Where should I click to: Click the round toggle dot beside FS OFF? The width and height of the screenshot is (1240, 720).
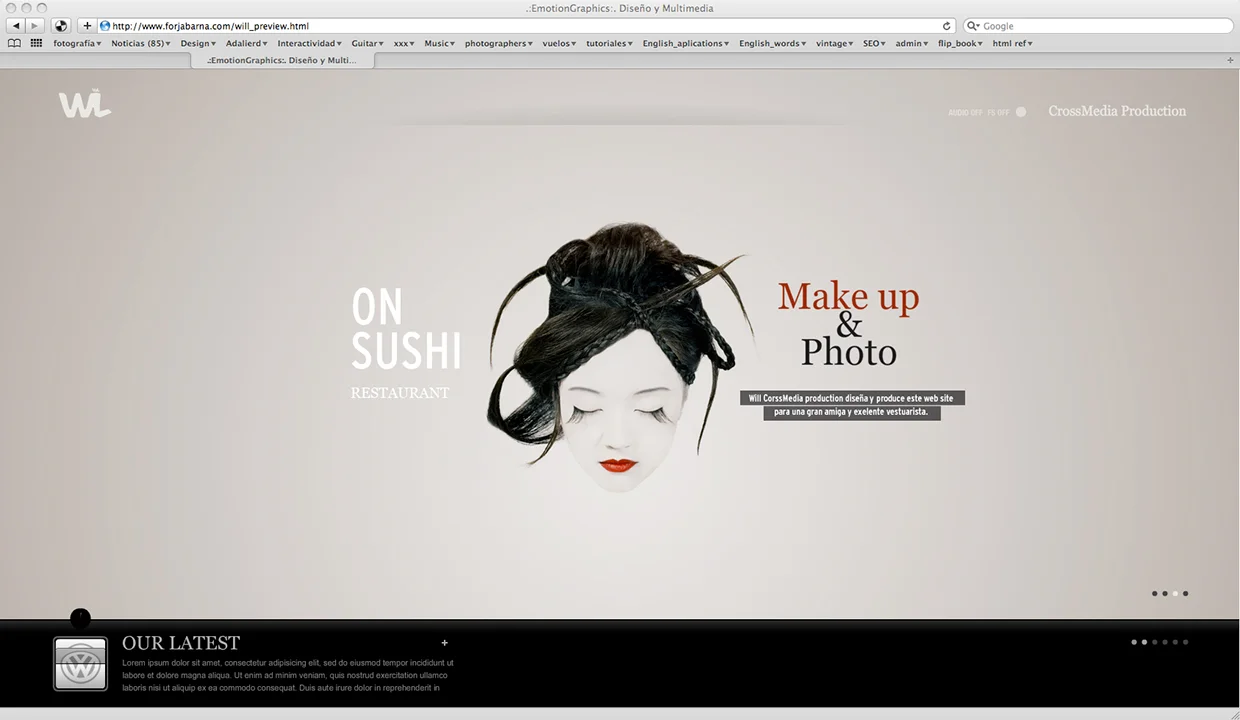(1021, 112)
